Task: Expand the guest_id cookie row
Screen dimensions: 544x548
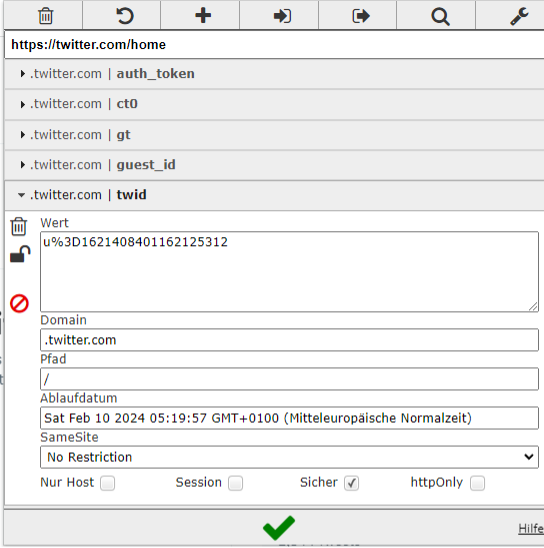Action: pyautogui.click(x=274, y=165)
